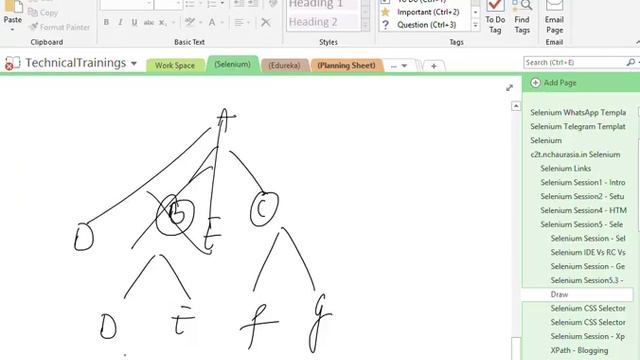Click the font color A icon
This screenshot has width=640, height=360.
[x=212, y=22]
